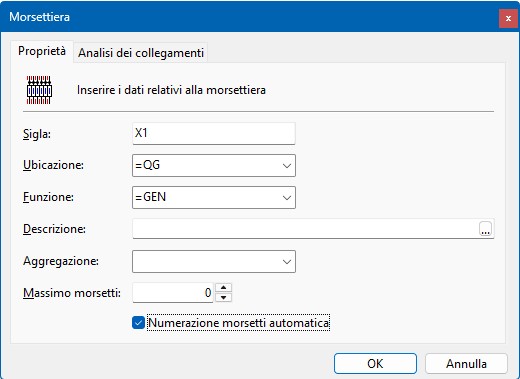This screenshot has width=520, height=379.
Task: Decrease Massimo morsetti with down arrow
Action: click(223, 297)
